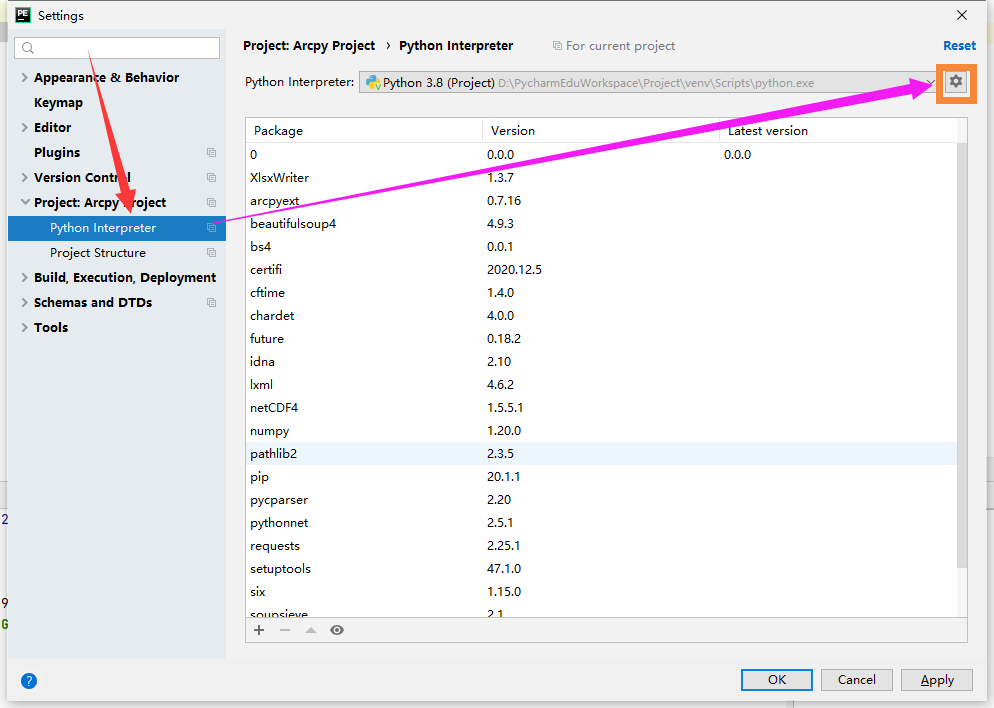The height and width of the screenshot is (708, 994).
Task: Click the project-level icon beside Python Interpreter
Action: (212, 228)
